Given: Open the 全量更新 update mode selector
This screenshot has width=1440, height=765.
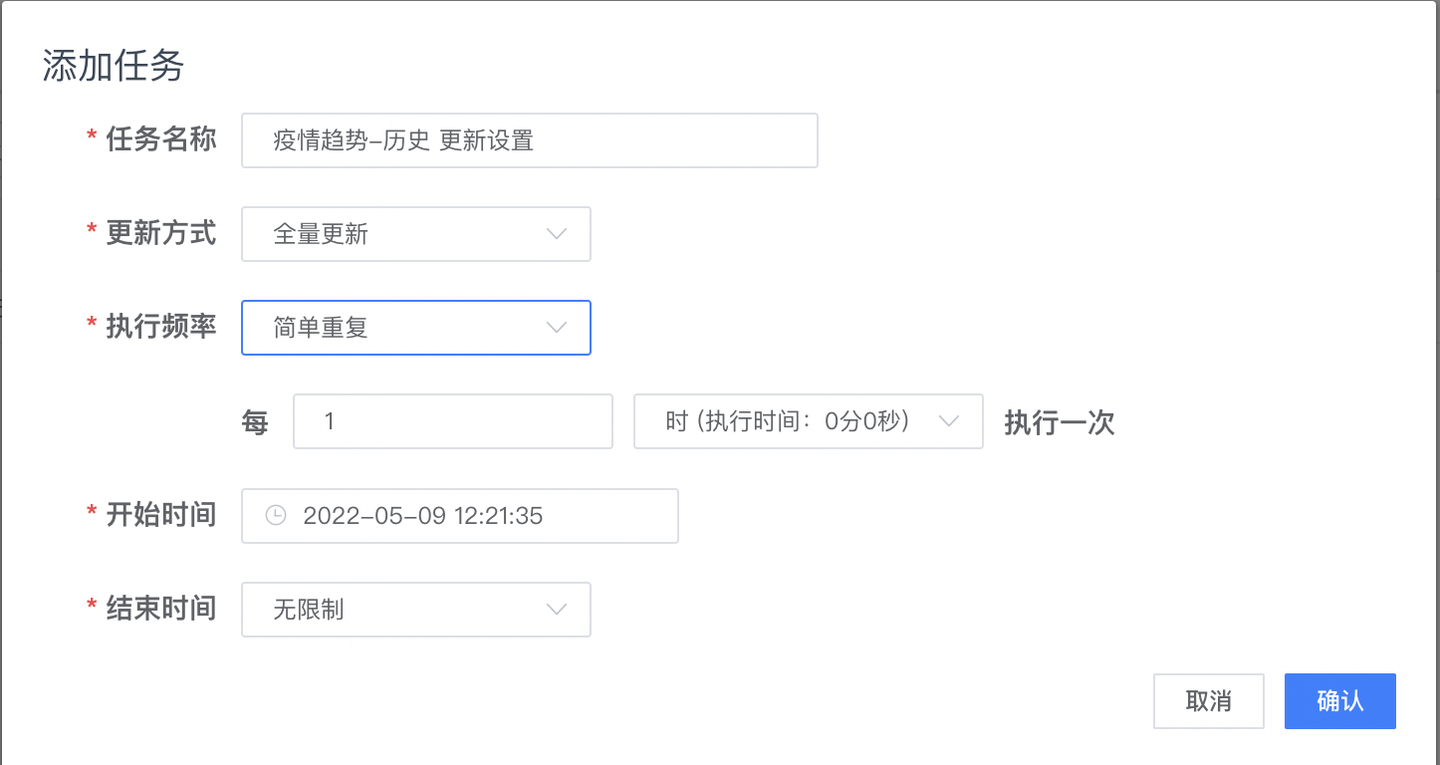Looking at the screenshot, I should click(416, 234).
